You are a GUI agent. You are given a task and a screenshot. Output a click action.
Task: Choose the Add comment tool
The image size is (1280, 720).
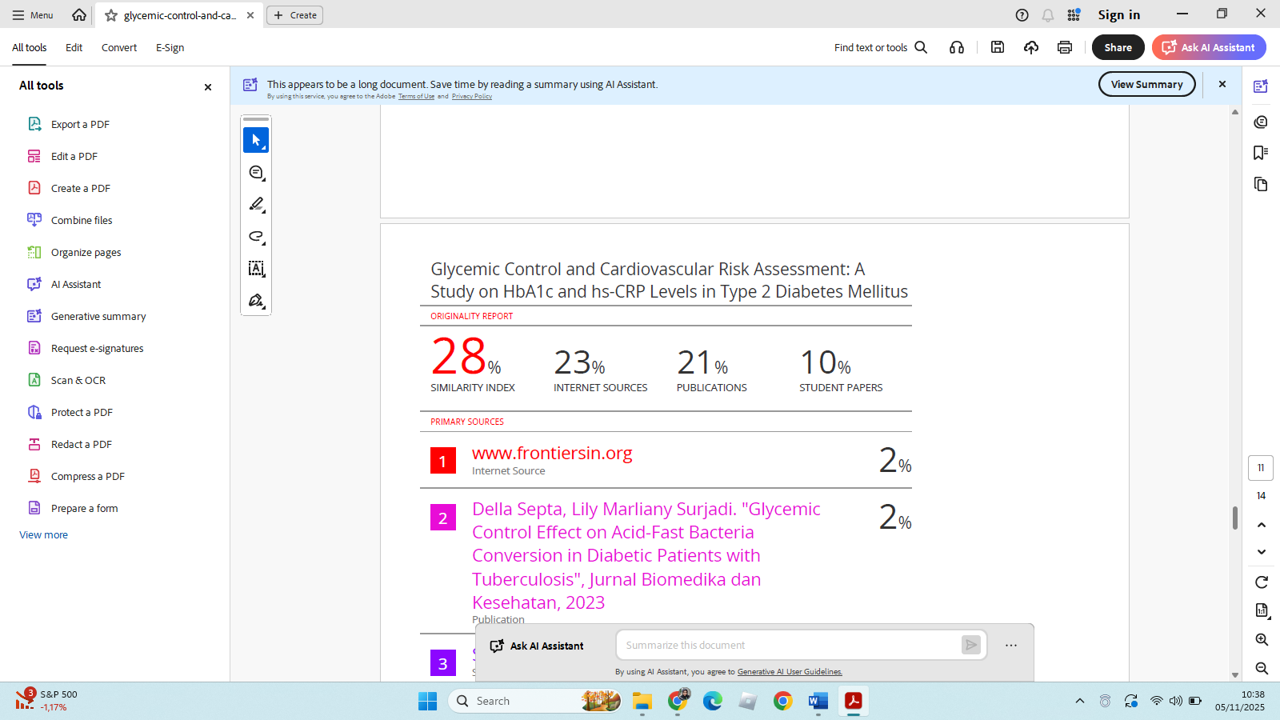click(x=256, y=173)
